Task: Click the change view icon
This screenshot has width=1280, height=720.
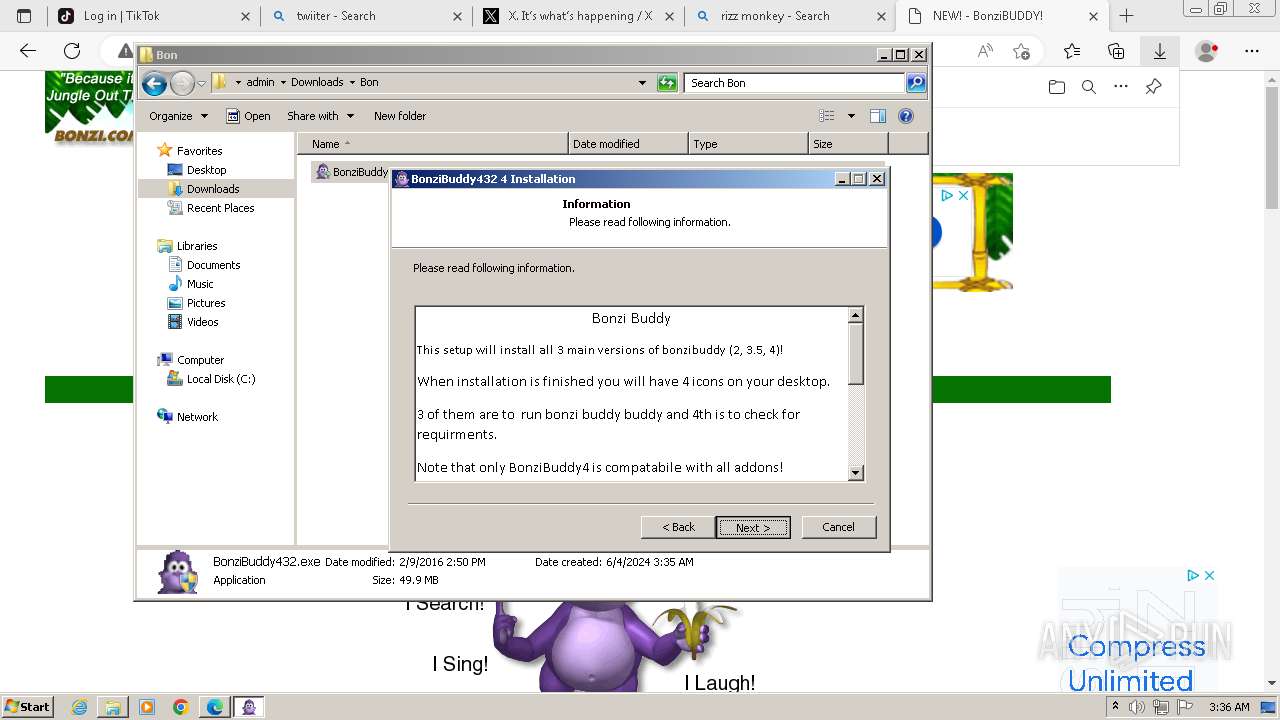Action: (x=827, y=116)
